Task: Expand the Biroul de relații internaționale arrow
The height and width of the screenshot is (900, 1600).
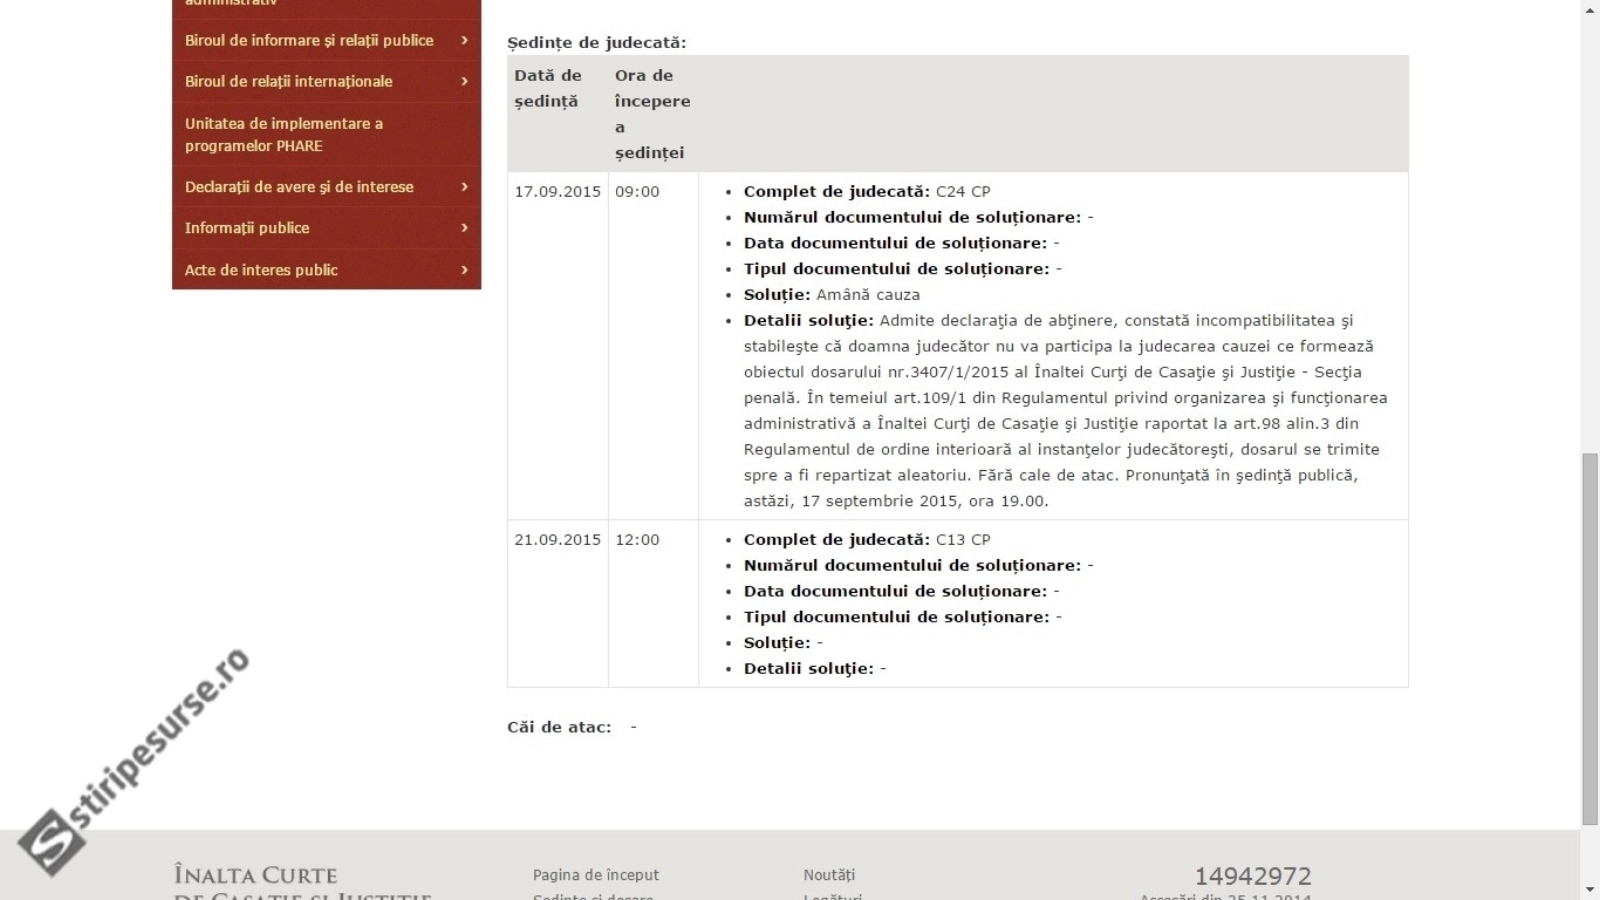Action: point(464,81)
